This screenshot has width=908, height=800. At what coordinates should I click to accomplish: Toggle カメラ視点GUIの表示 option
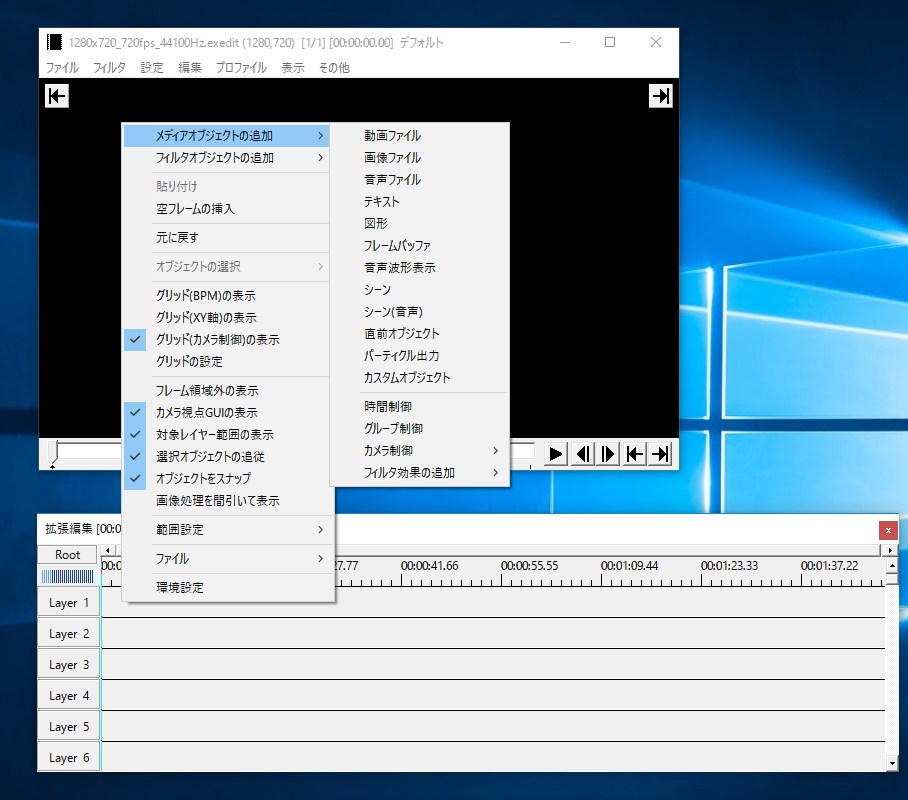226,412
